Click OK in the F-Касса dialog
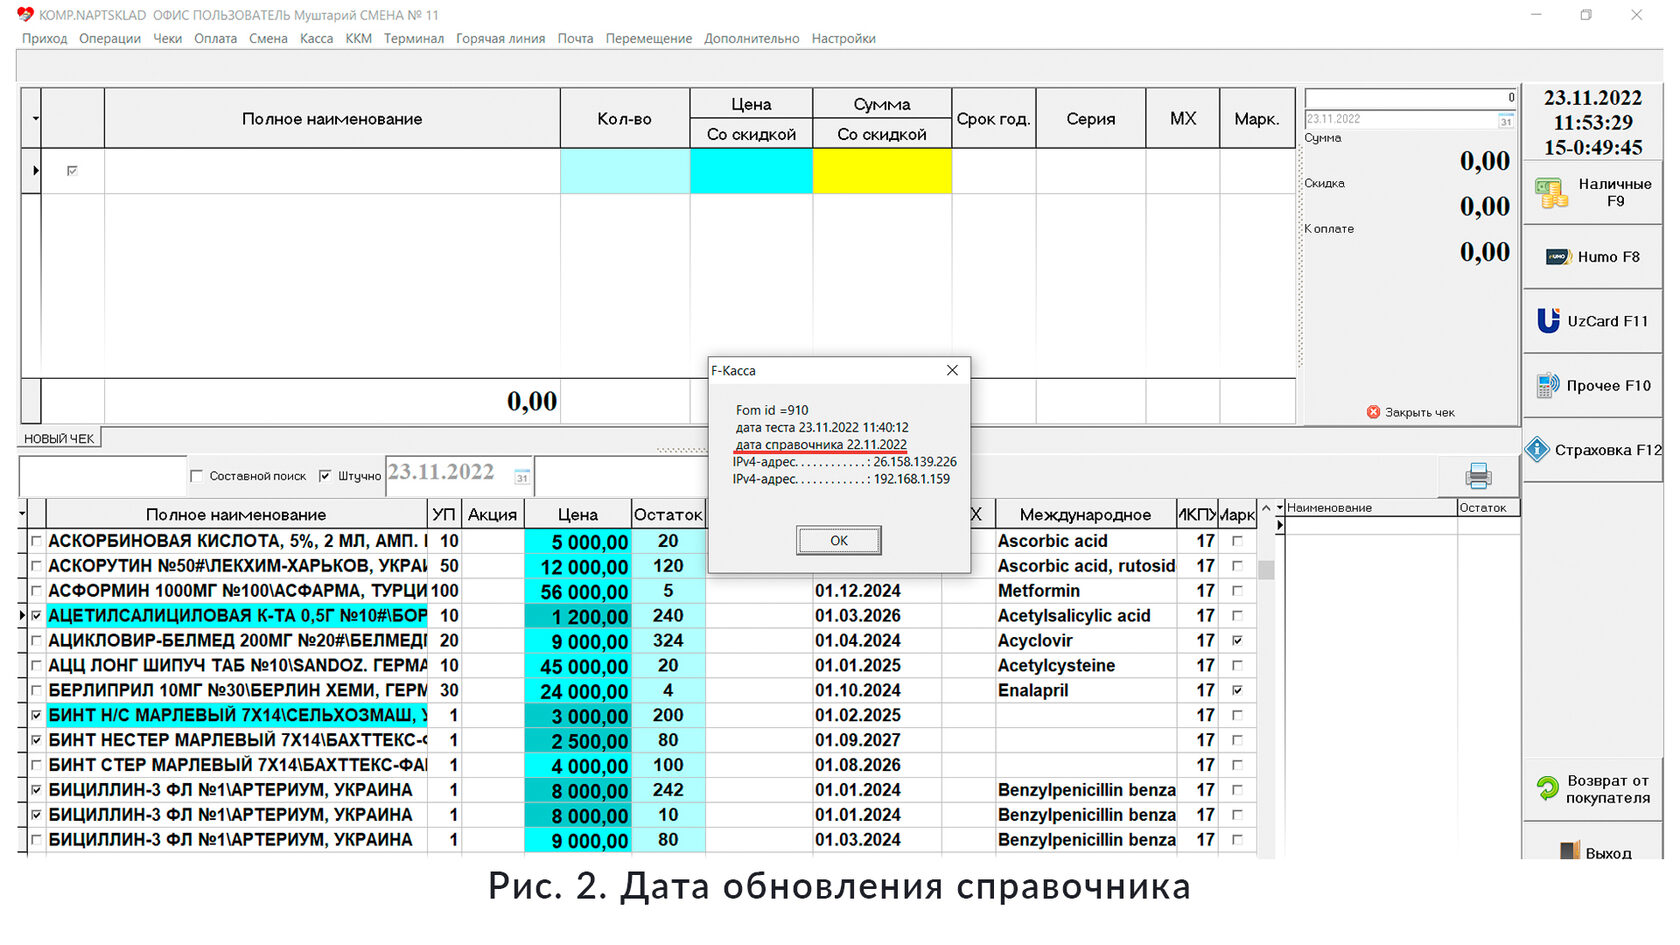1680x945 pixels. coord(839,540)
